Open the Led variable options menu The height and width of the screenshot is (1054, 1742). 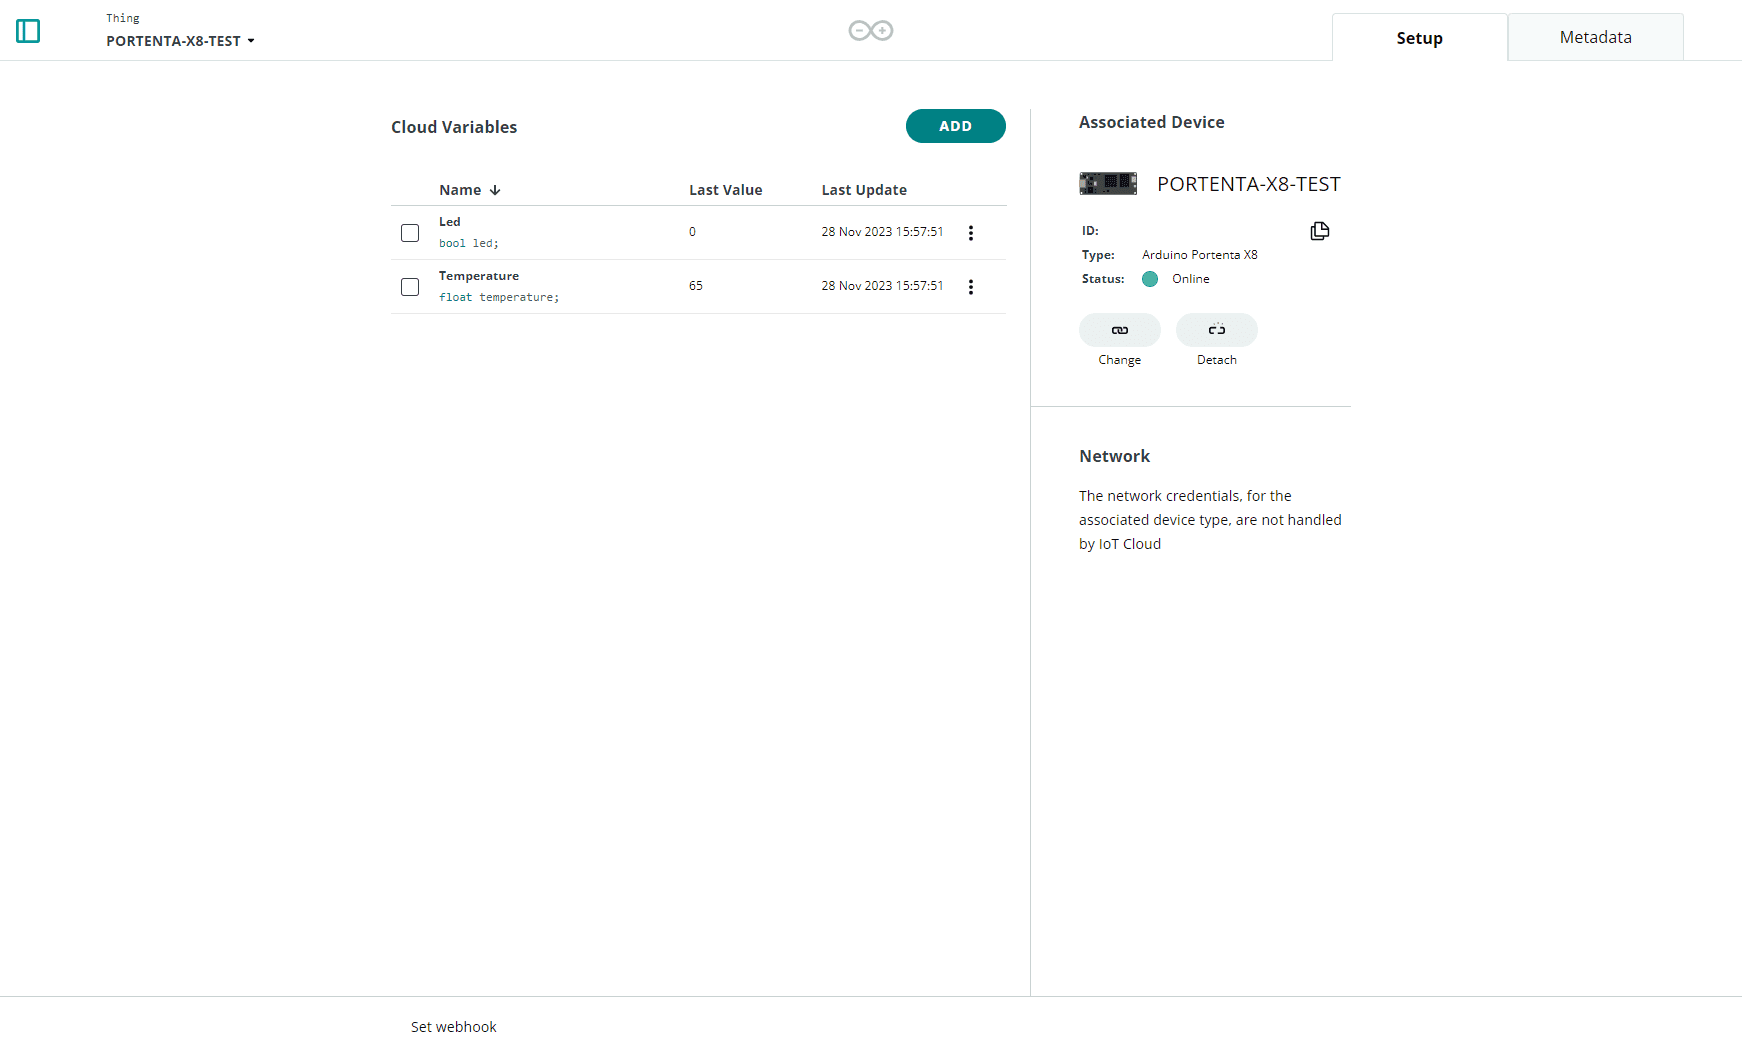(x=970, y=233)
